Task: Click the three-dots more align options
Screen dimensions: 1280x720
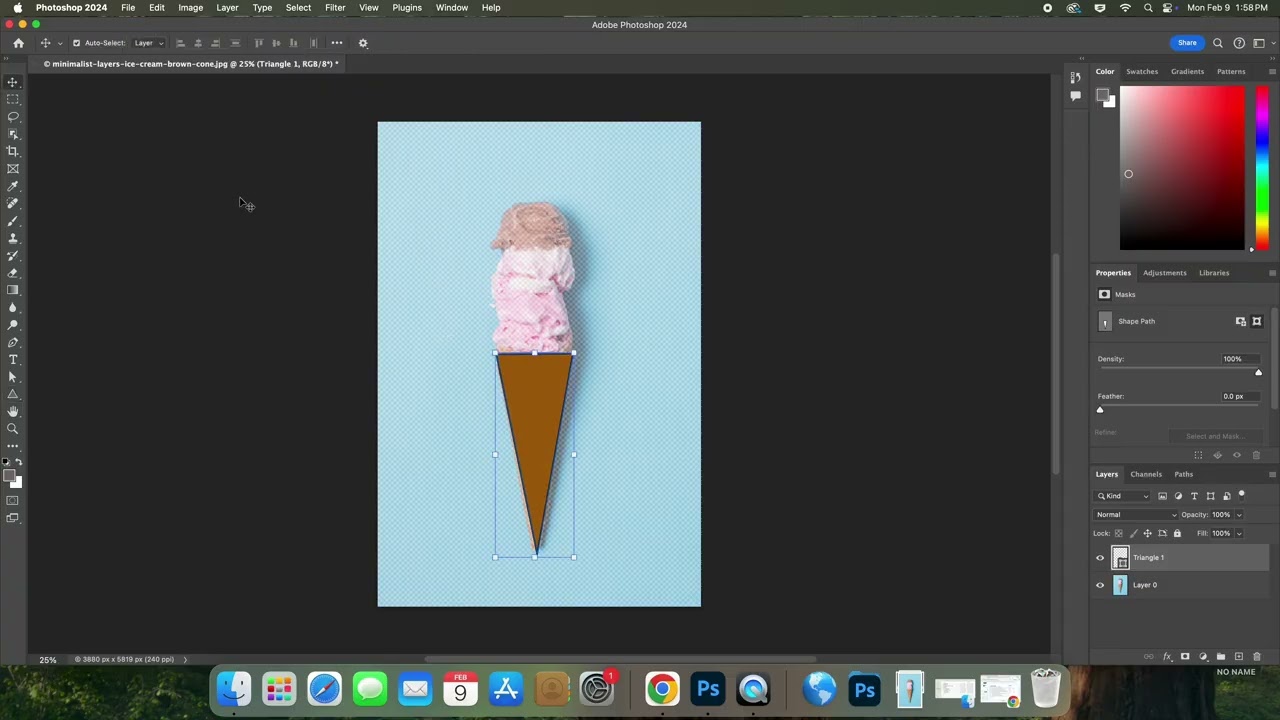Action: tap(337, 43)
